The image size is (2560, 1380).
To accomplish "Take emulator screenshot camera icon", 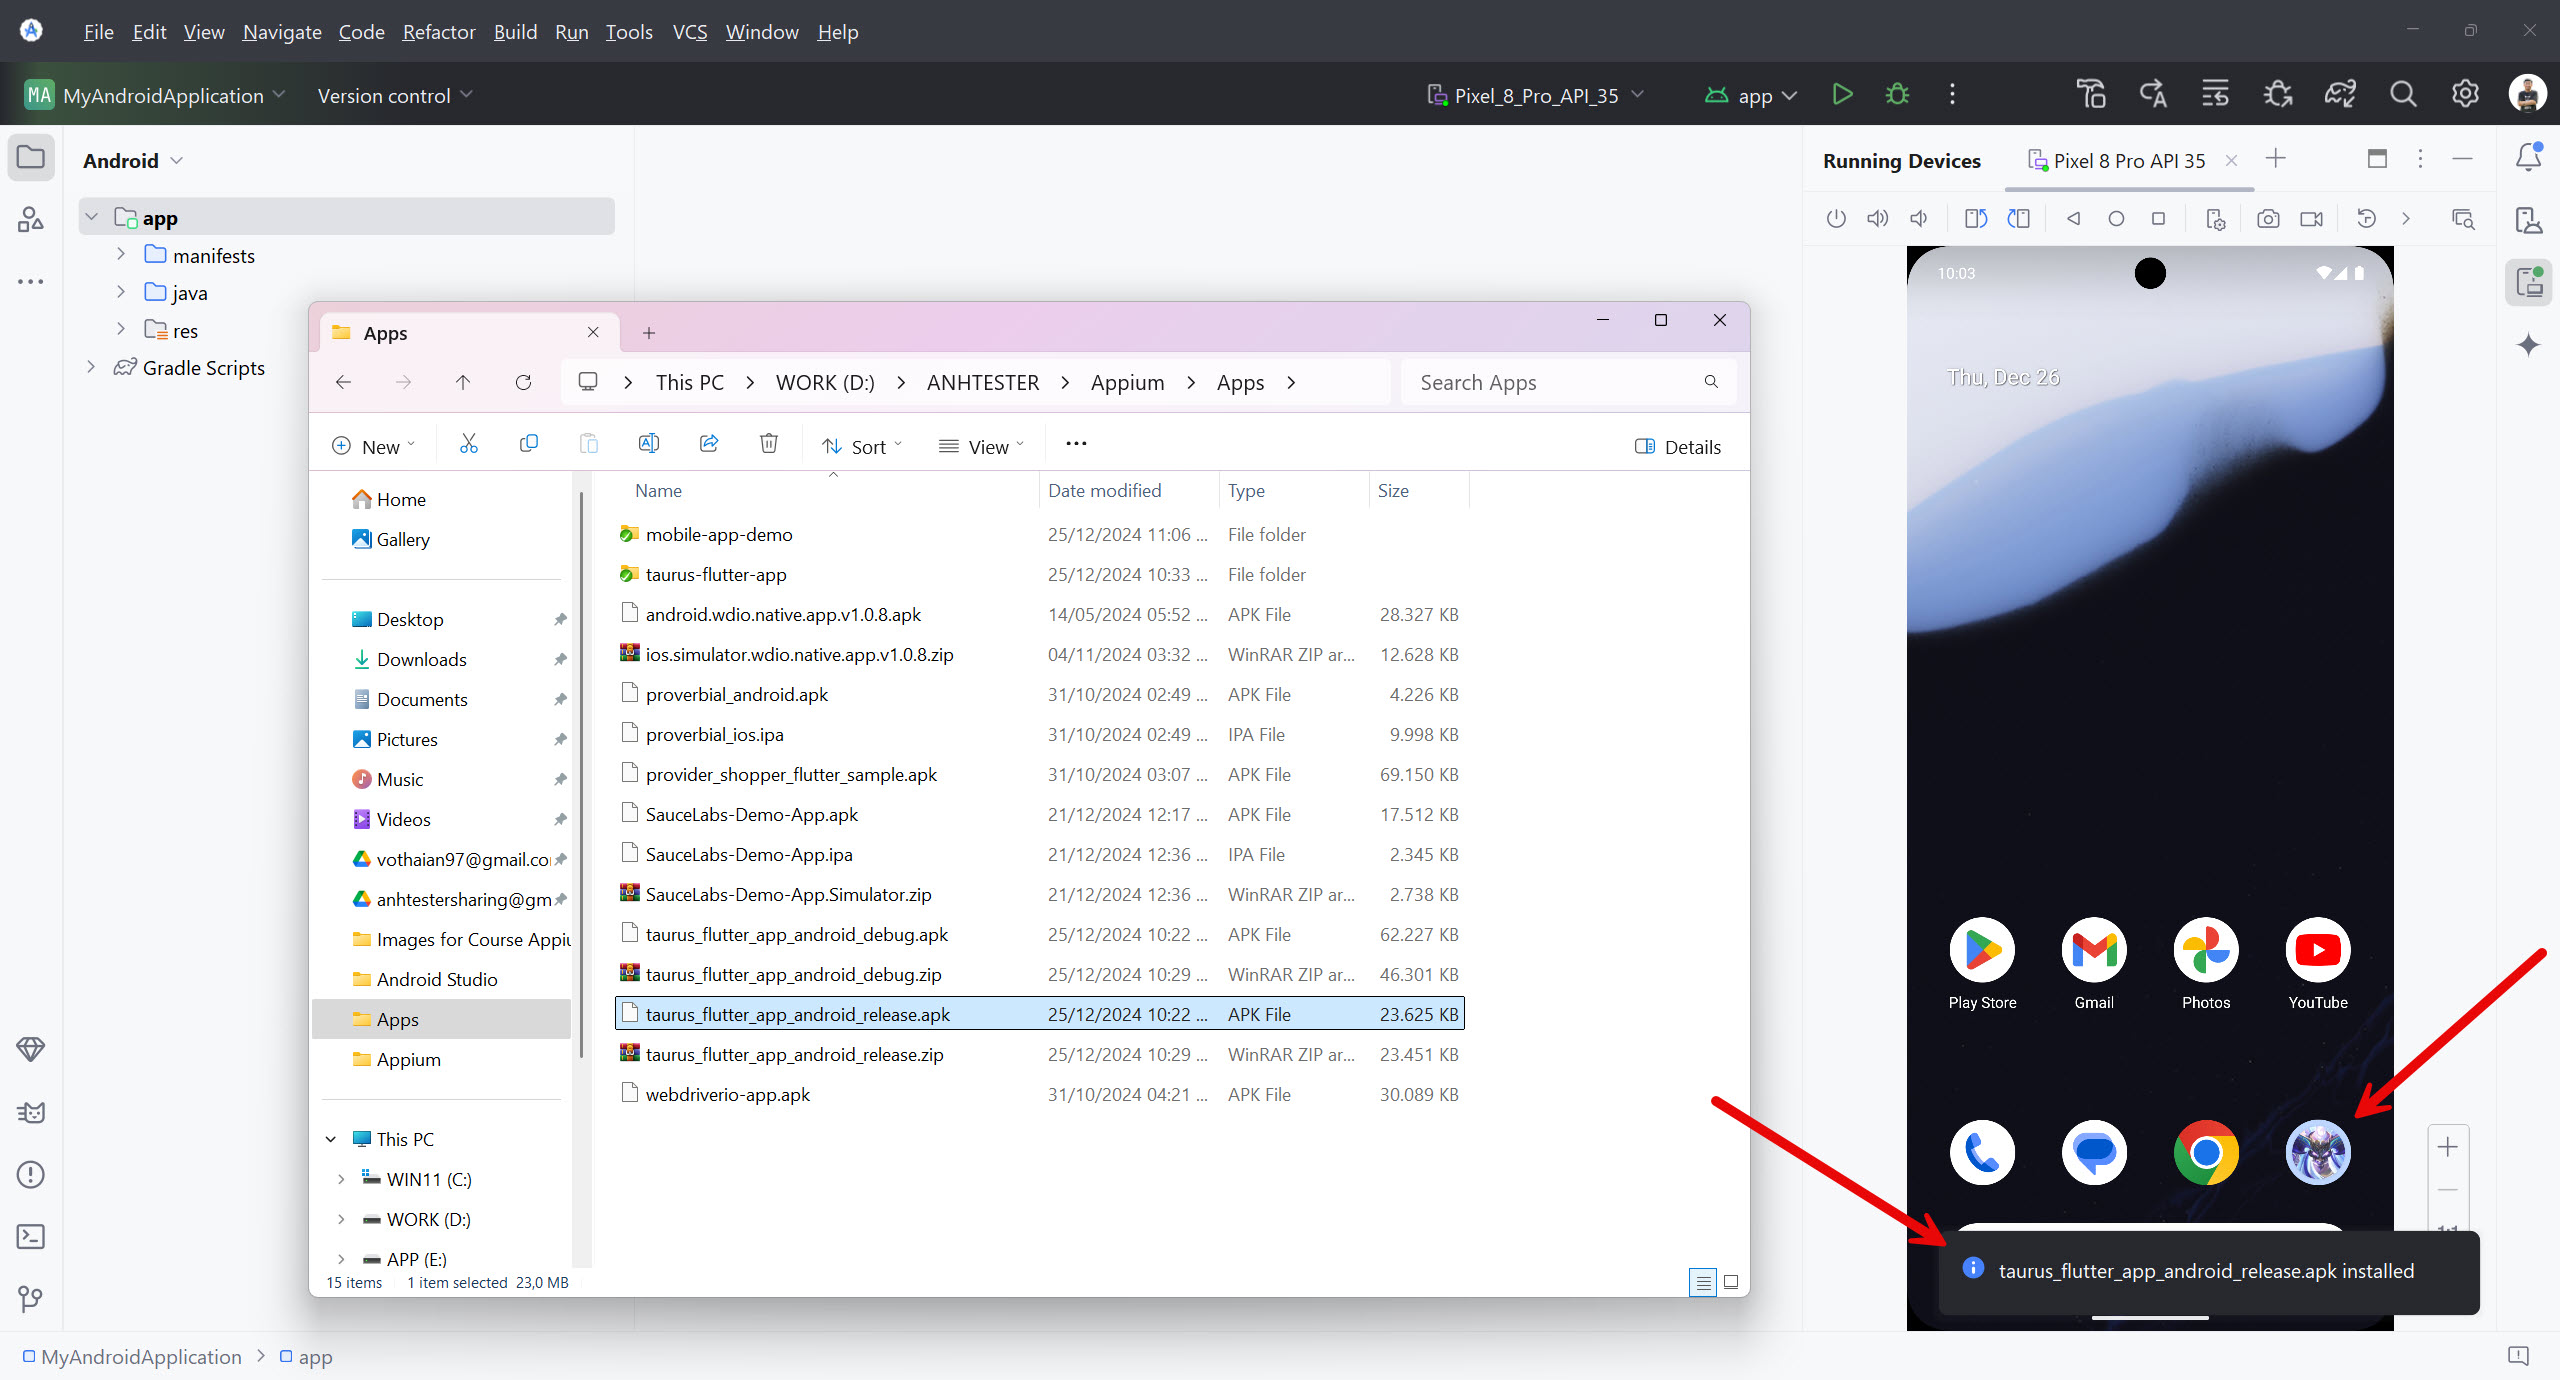I will click(2268, 219).
